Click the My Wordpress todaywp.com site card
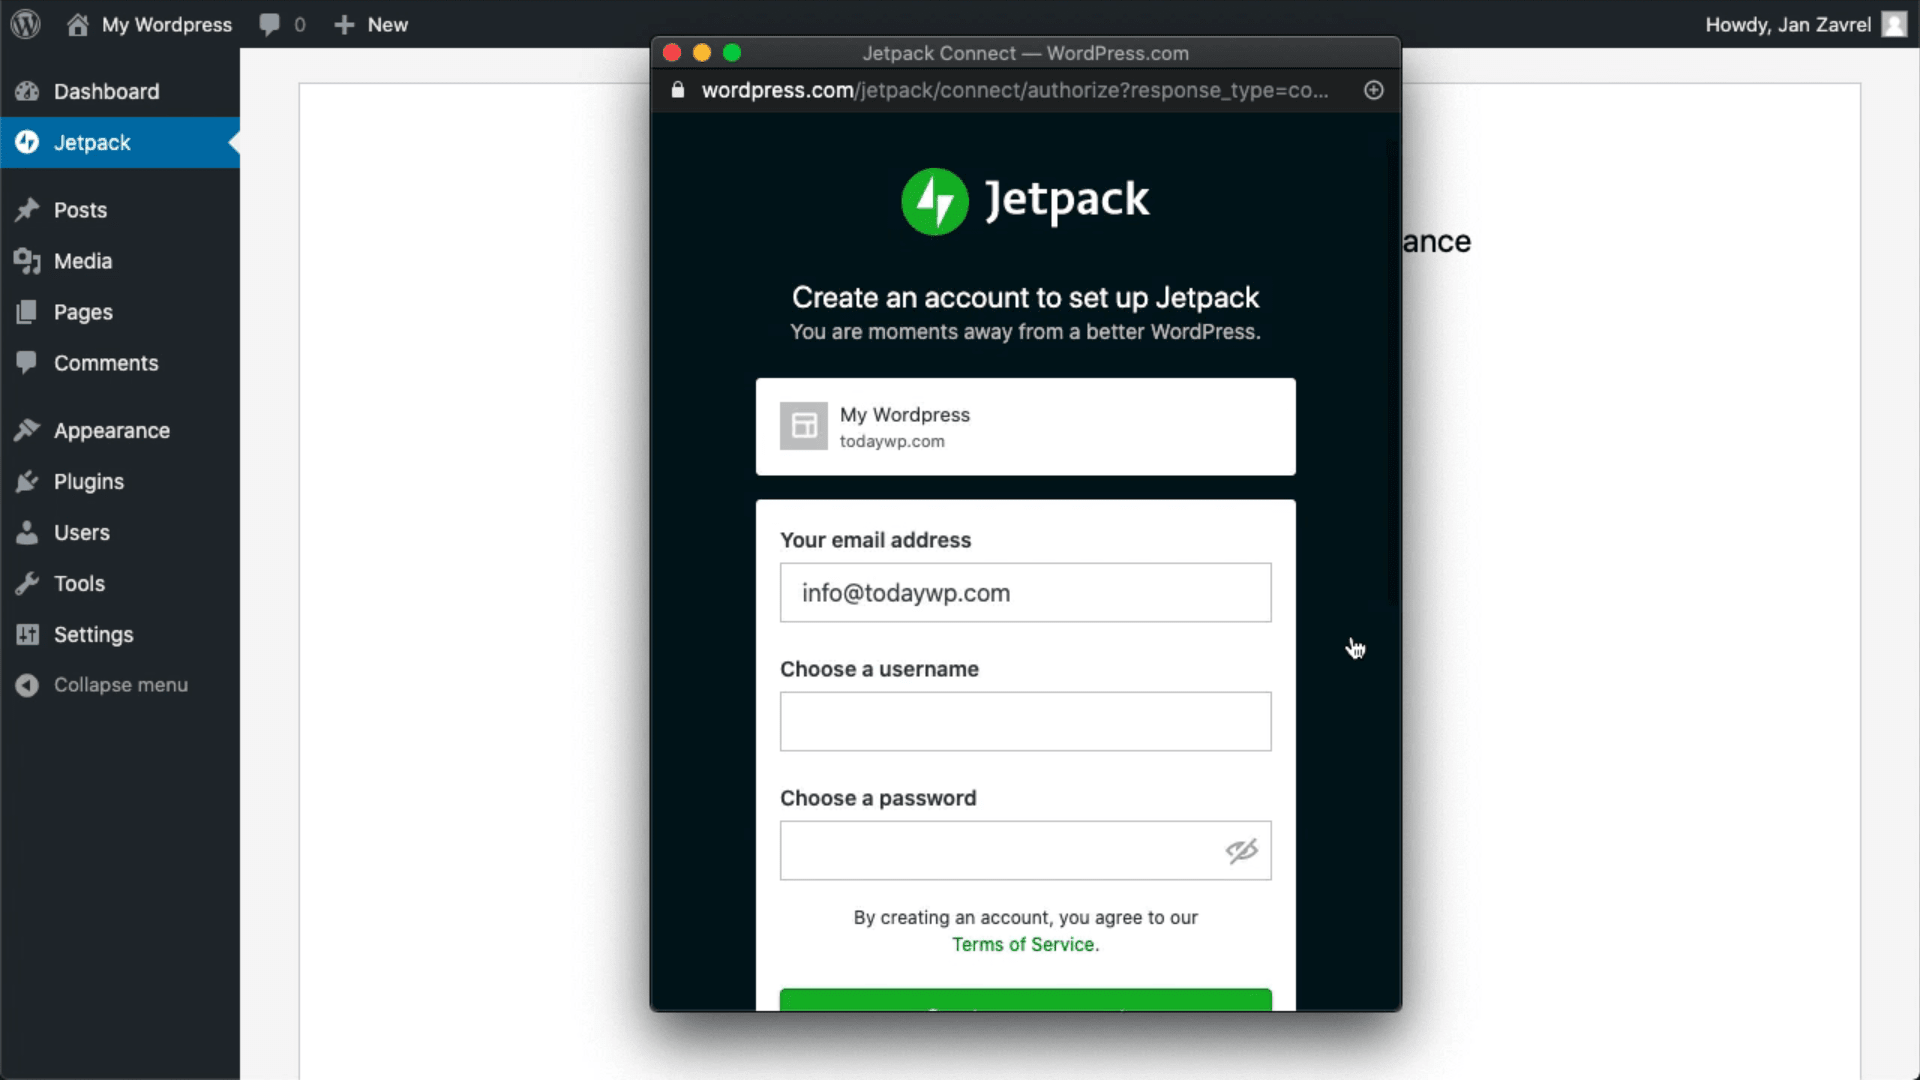This screenshot has height=1080, width=1920. click(x=1025, y=426)
